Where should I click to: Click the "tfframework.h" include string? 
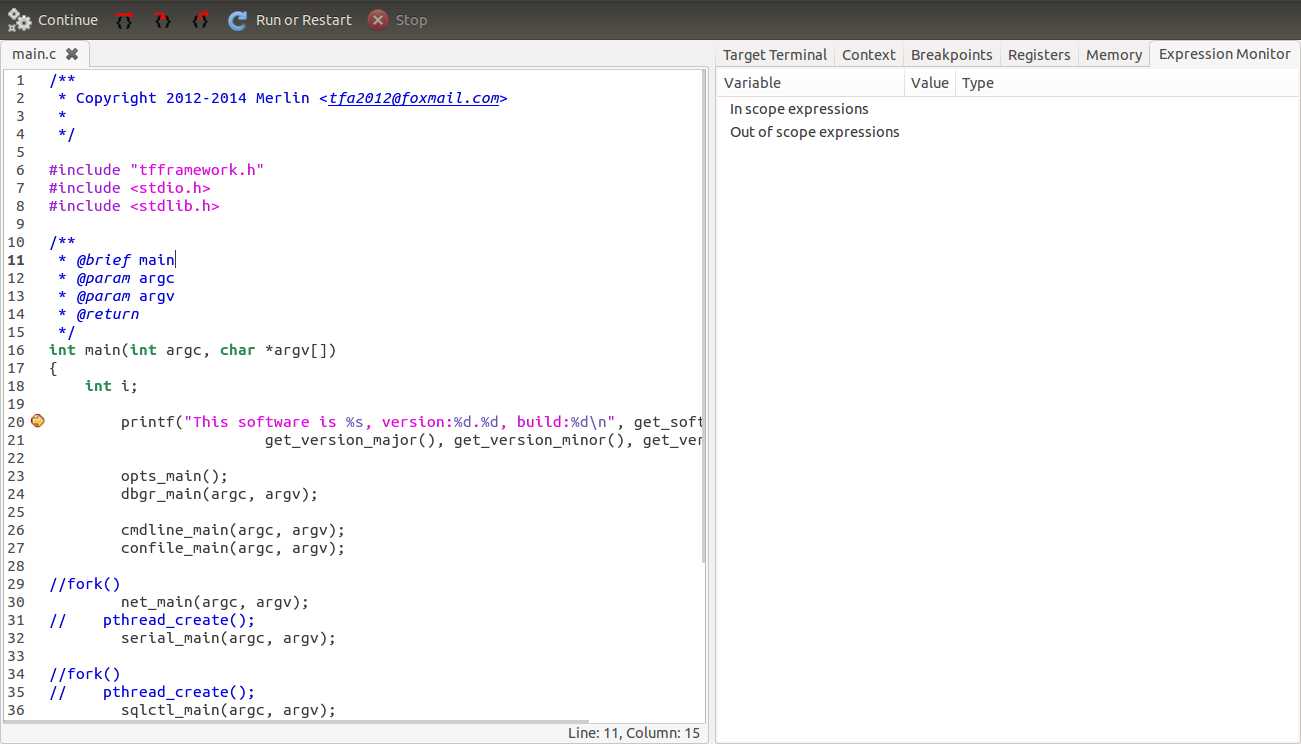pos(197,170)
